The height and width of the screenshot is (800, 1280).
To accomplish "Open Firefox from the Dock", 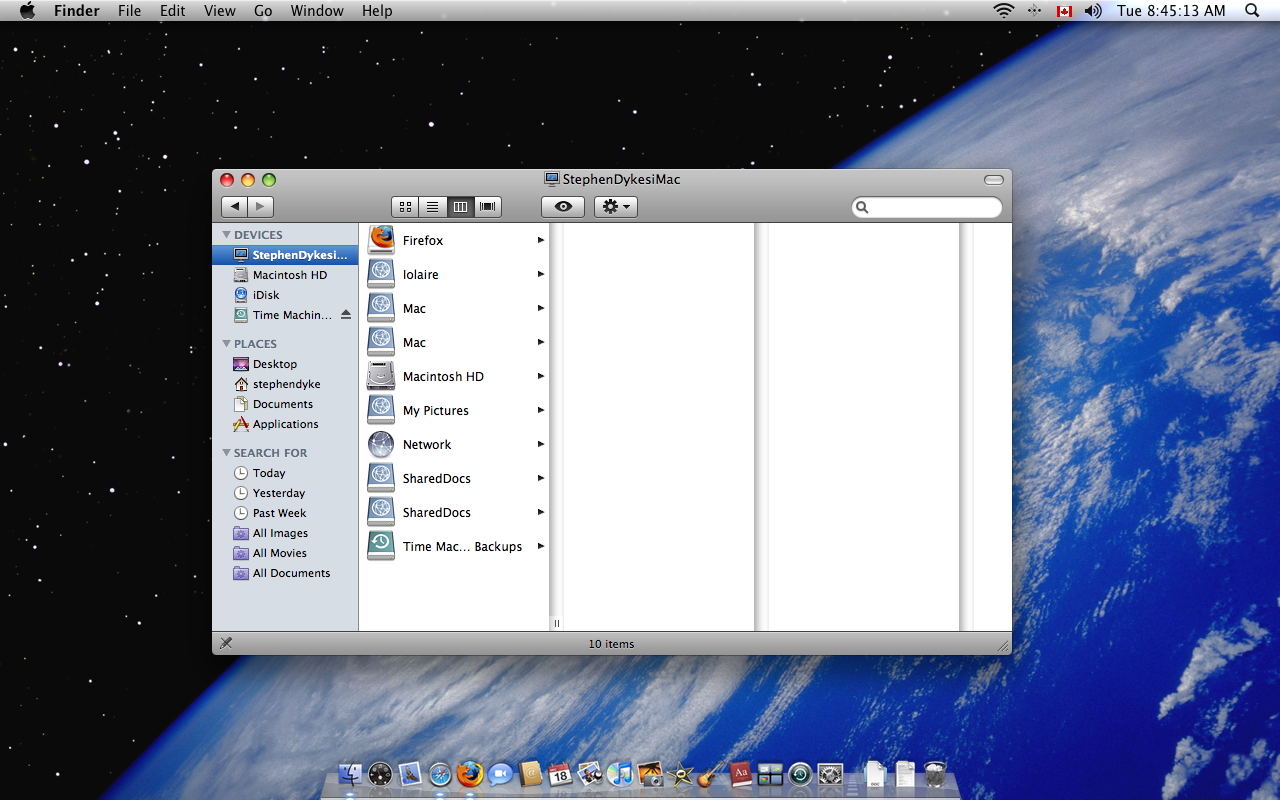I will [470, 773].
